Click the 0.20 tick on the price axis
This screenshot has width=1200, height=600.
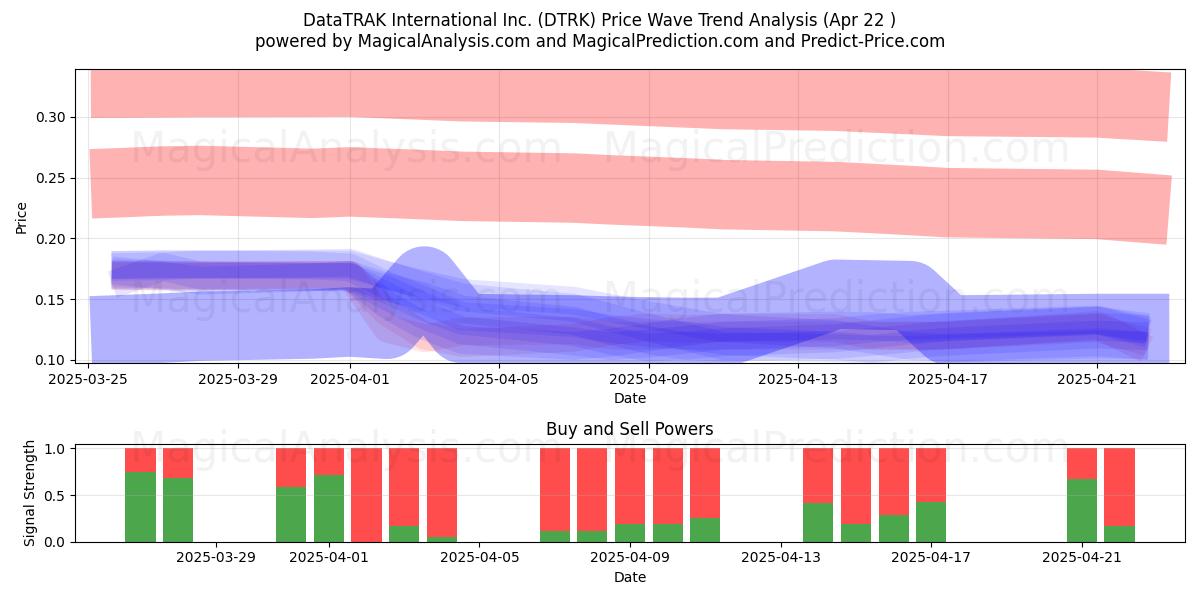tap(51, 239)
